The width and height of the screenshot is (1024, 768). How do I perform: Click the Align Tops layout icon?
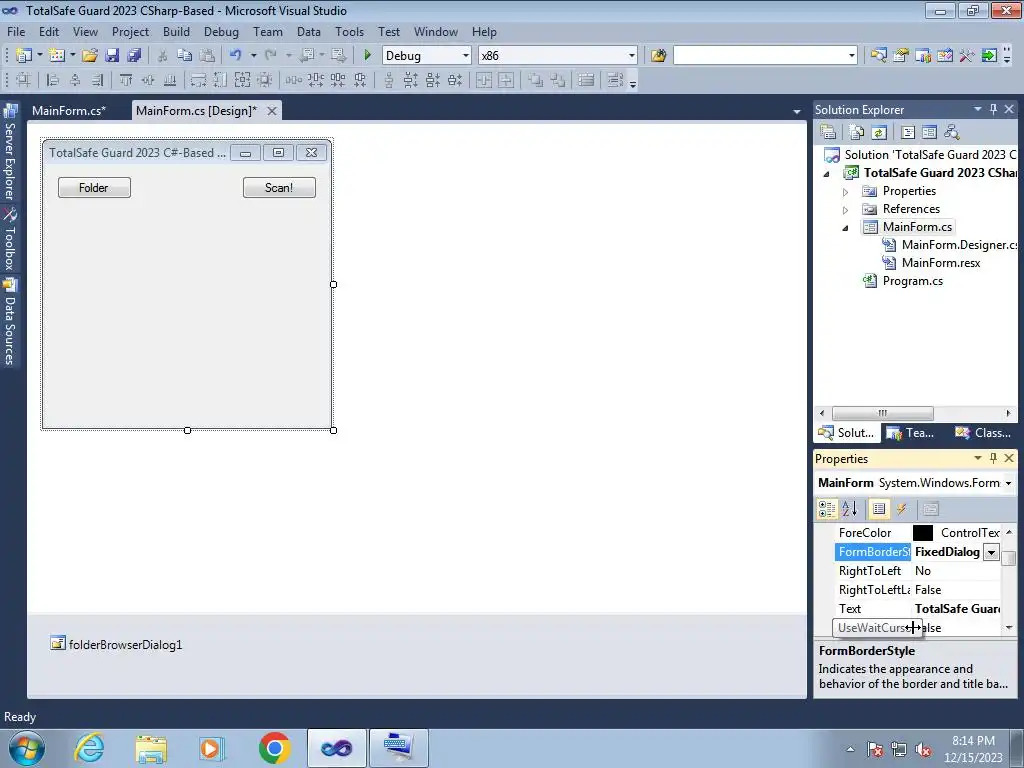[125, 80]
